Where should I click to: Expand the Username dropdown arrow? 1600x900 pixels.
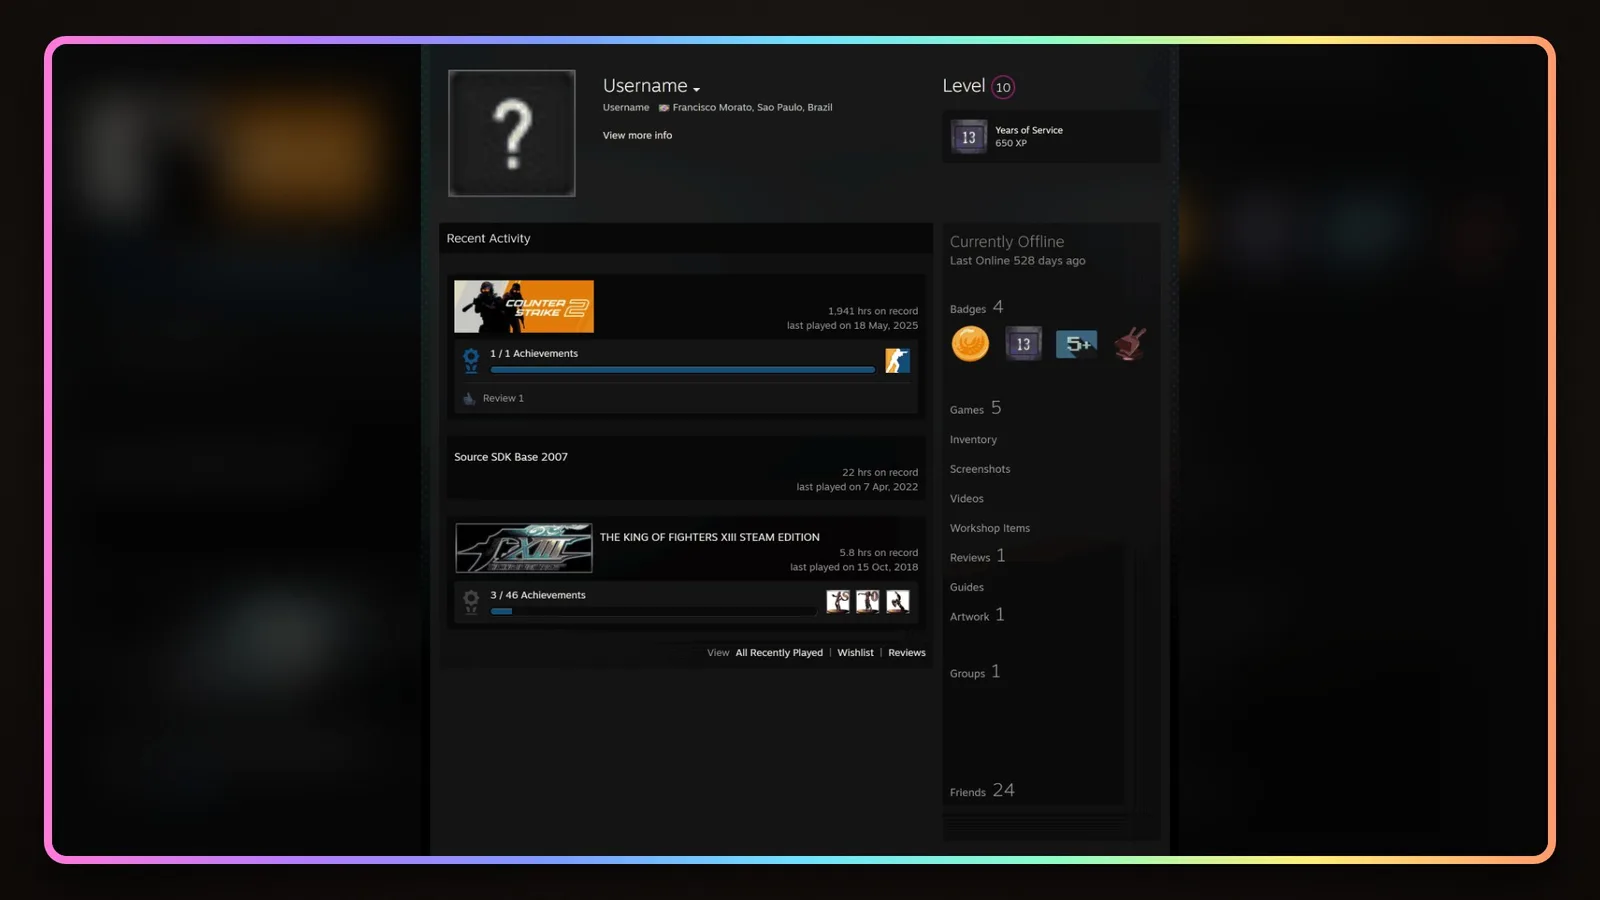(696, 89)
